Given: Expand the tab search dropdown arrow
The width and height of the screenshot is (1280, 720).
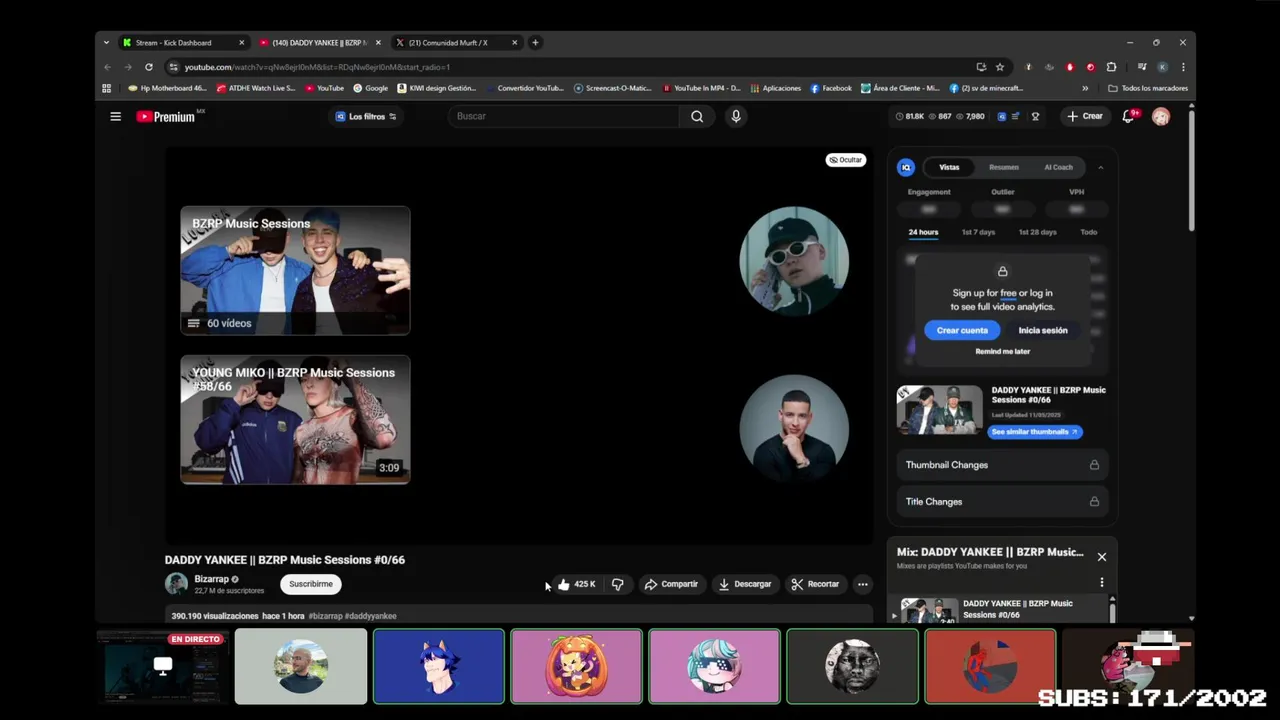Looking at the screenshot, I should tap(106, 42).
